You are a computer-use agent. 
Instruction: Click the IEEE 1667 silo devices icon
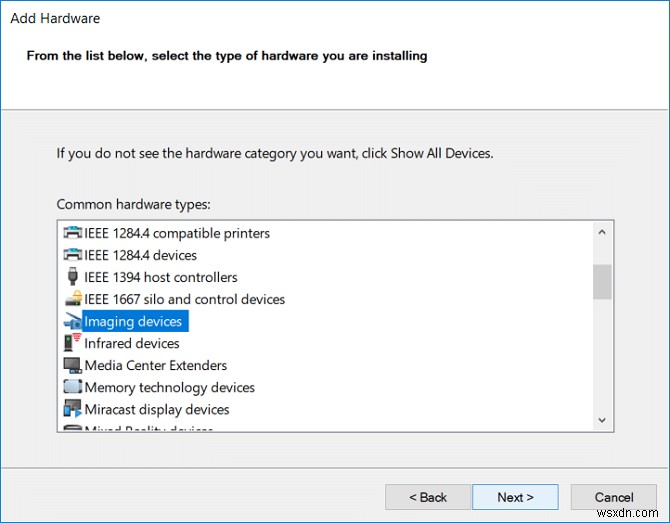pyautogui.click(x=72, y=299)
